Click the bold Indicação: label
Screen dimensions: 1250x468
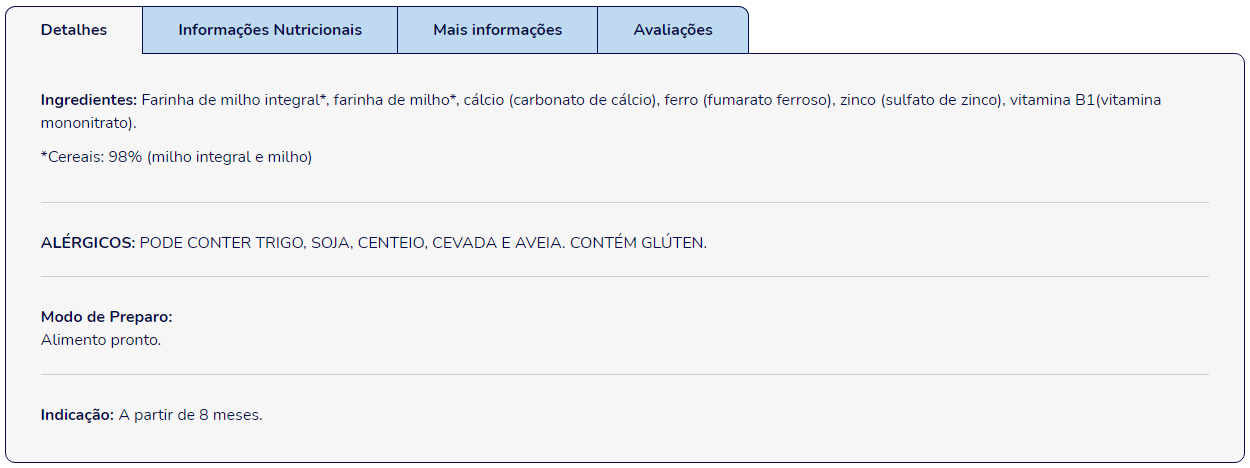pyautogui.click(x=78, y=415)
